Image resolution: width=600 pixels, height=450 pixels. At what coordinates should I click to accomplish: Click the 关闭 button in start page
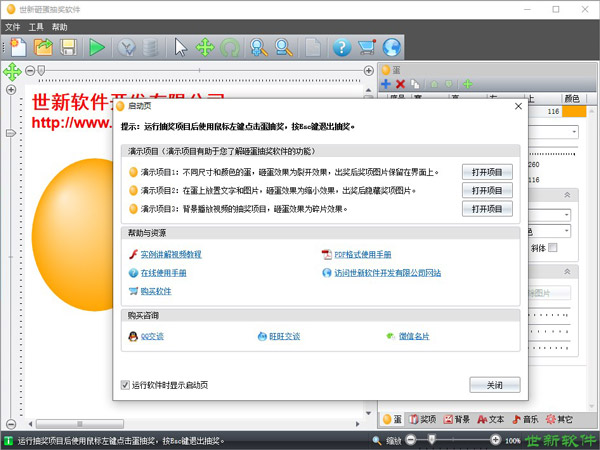click(495, 385)
